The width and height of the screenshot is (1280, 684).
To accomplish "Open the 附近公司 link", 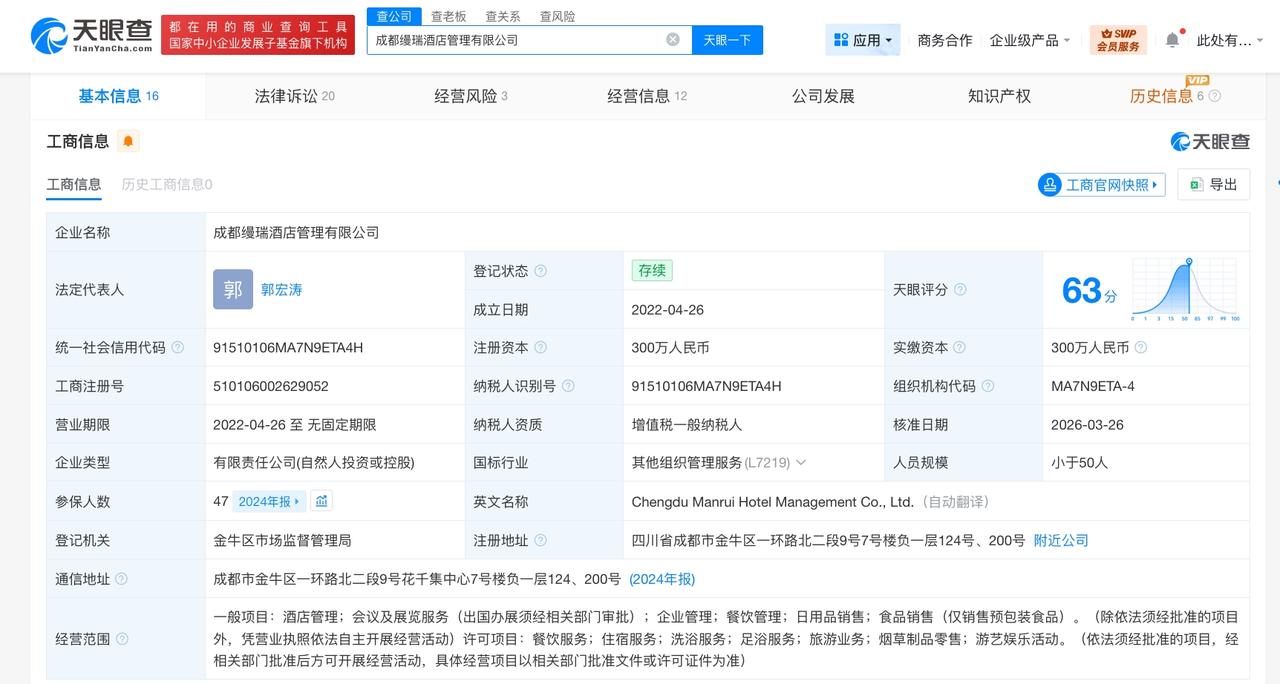I will click(x=1060, y=540).
